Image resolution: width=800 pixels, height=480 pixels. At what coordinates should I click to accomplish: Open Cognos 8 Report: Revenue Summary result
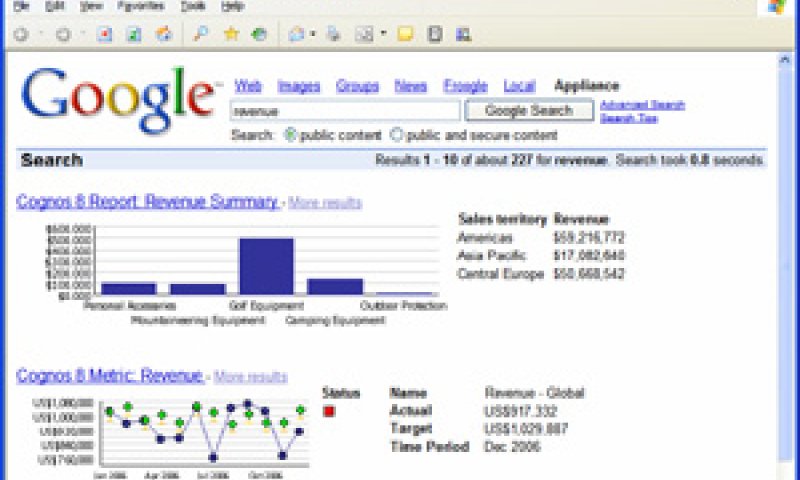(147, 201)
